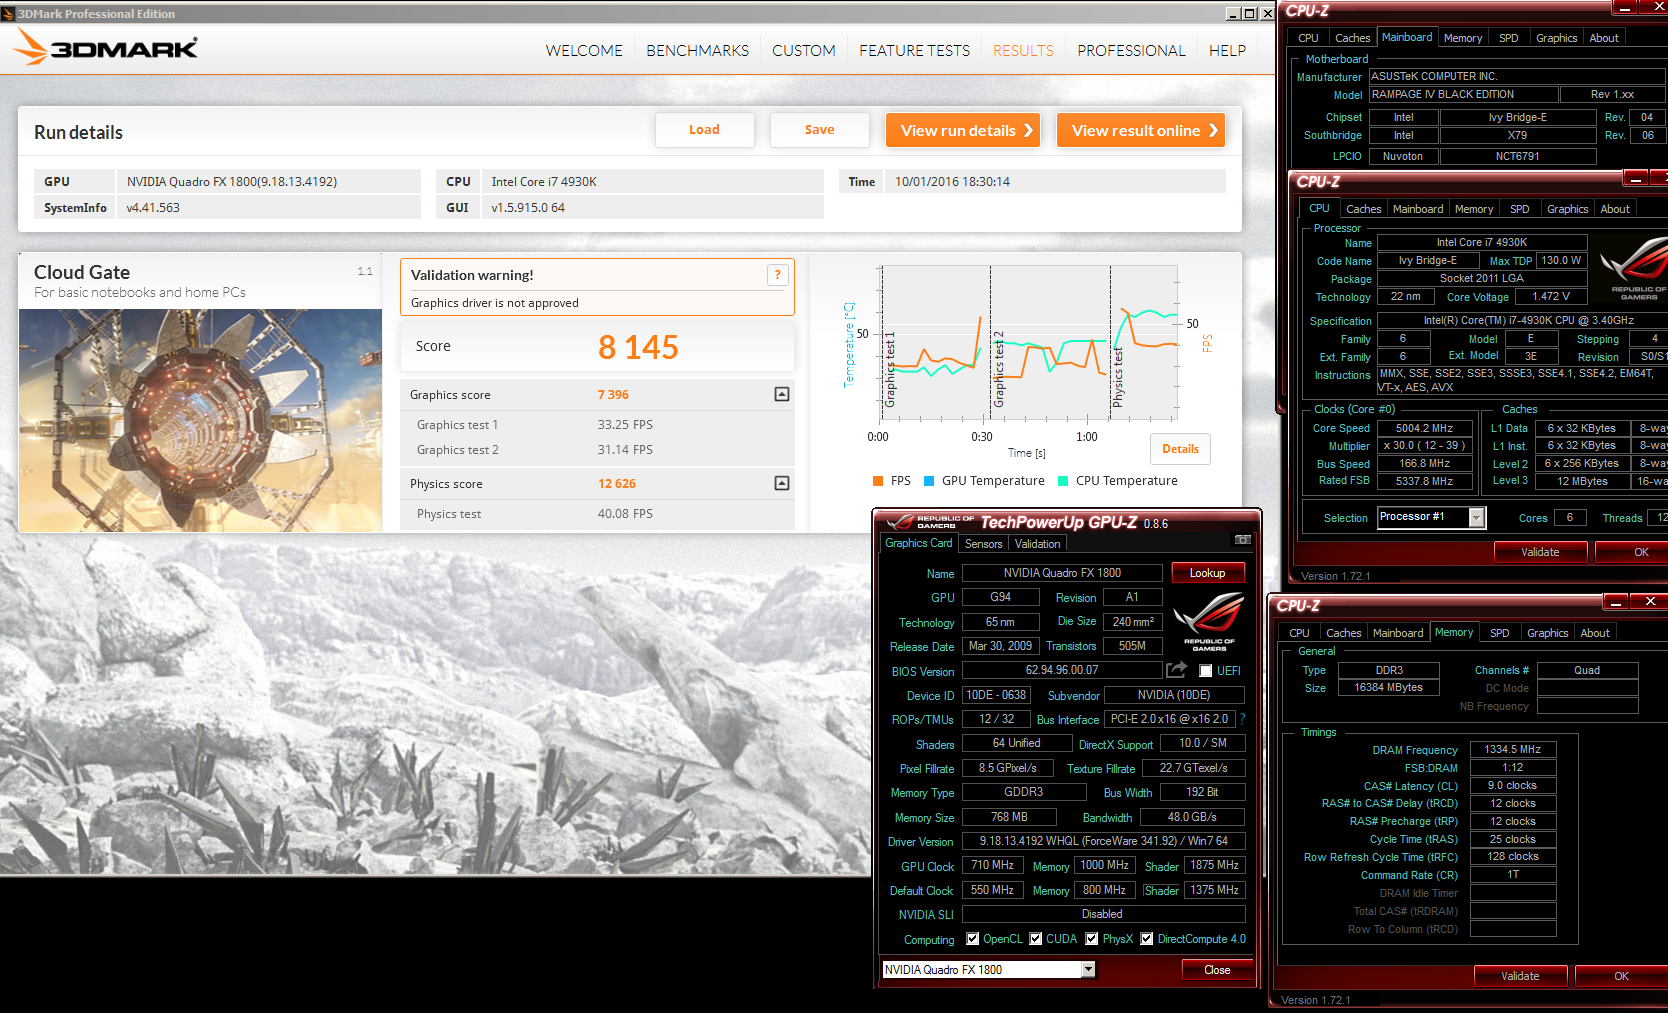Click OK in the CPU-Z Memory window
The image size is (1668, 1013).
(1621, 976)
